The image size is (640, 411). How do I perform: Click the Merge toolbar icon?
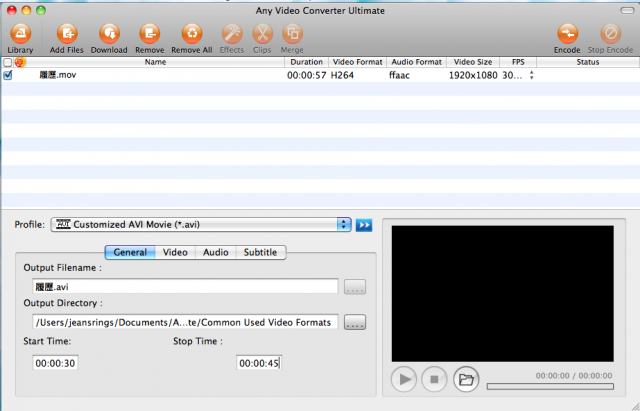[292, 33]
